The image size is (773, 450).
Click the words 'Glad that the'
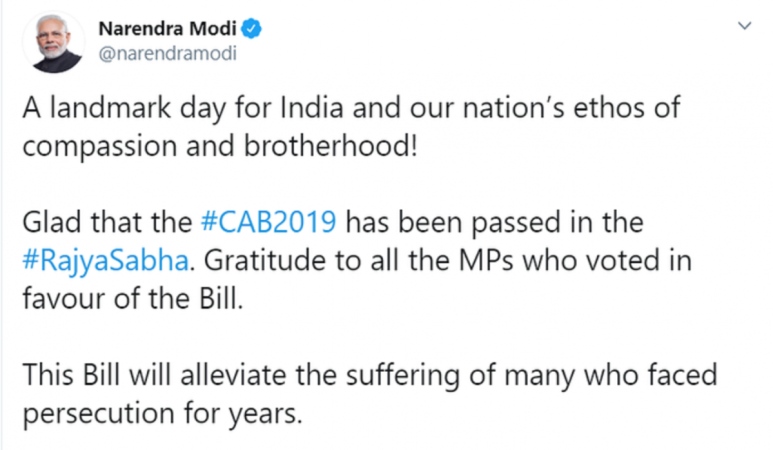tap(107, 222)
